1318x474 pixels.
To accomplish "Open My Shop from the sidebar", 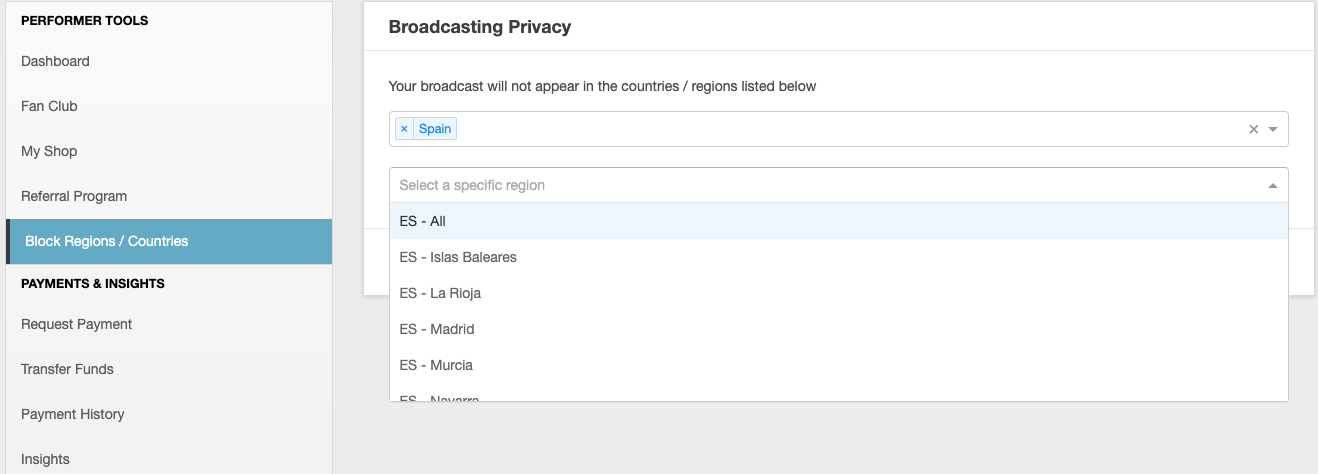I will click(x=49, y=151).
